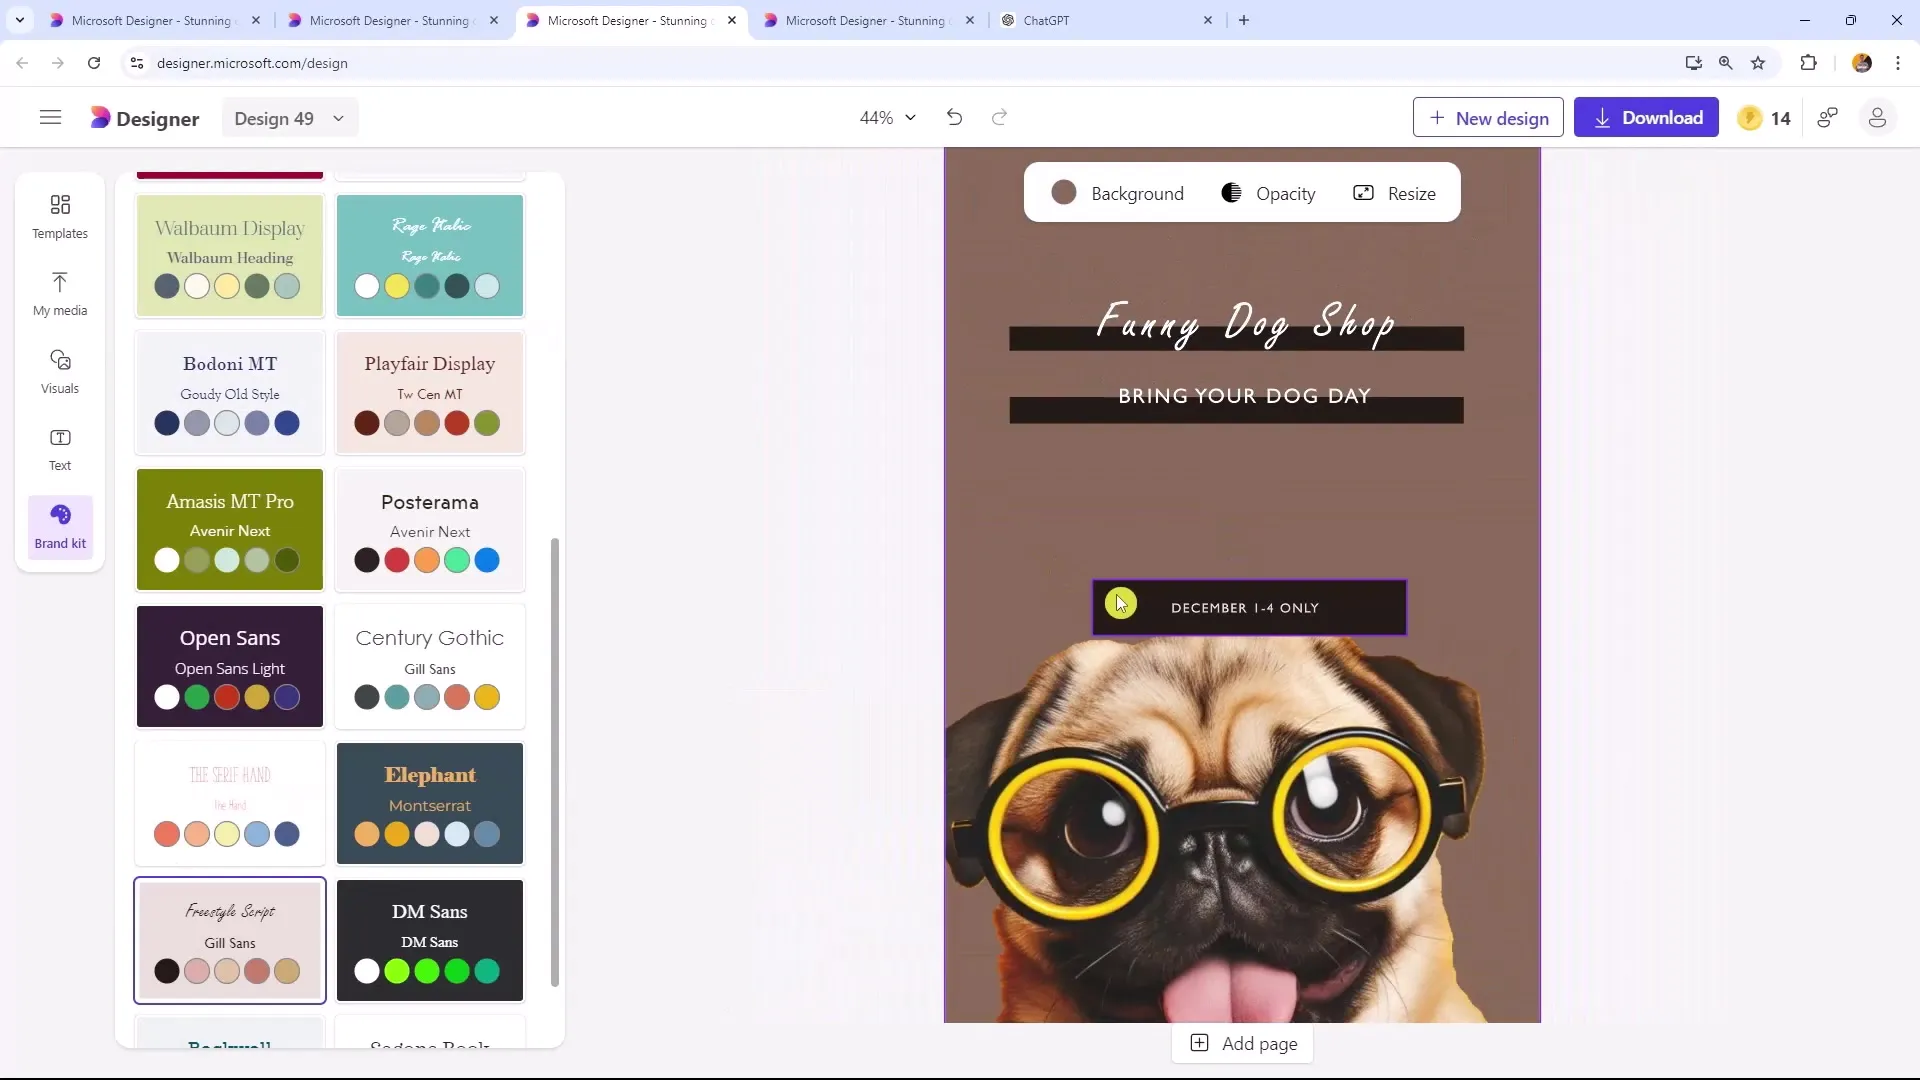Open the Visuals panel
The height and width of the screenshot is (1080, 1920).
click(60, 372)
